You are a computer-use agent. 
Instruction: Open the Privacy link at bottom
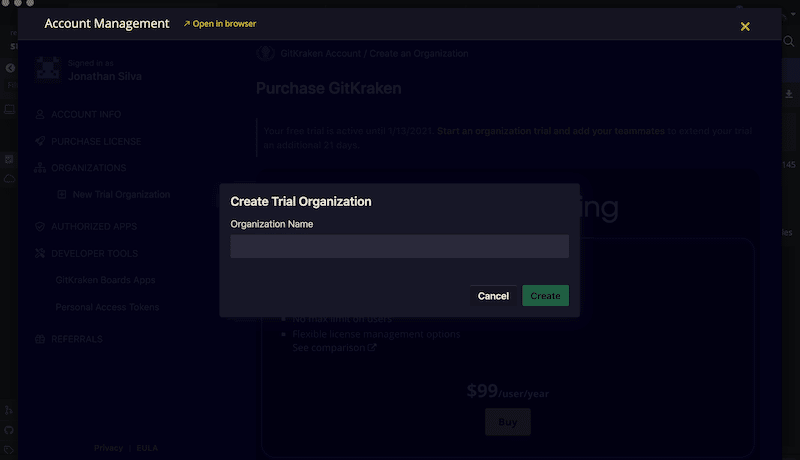coord(108,448)
